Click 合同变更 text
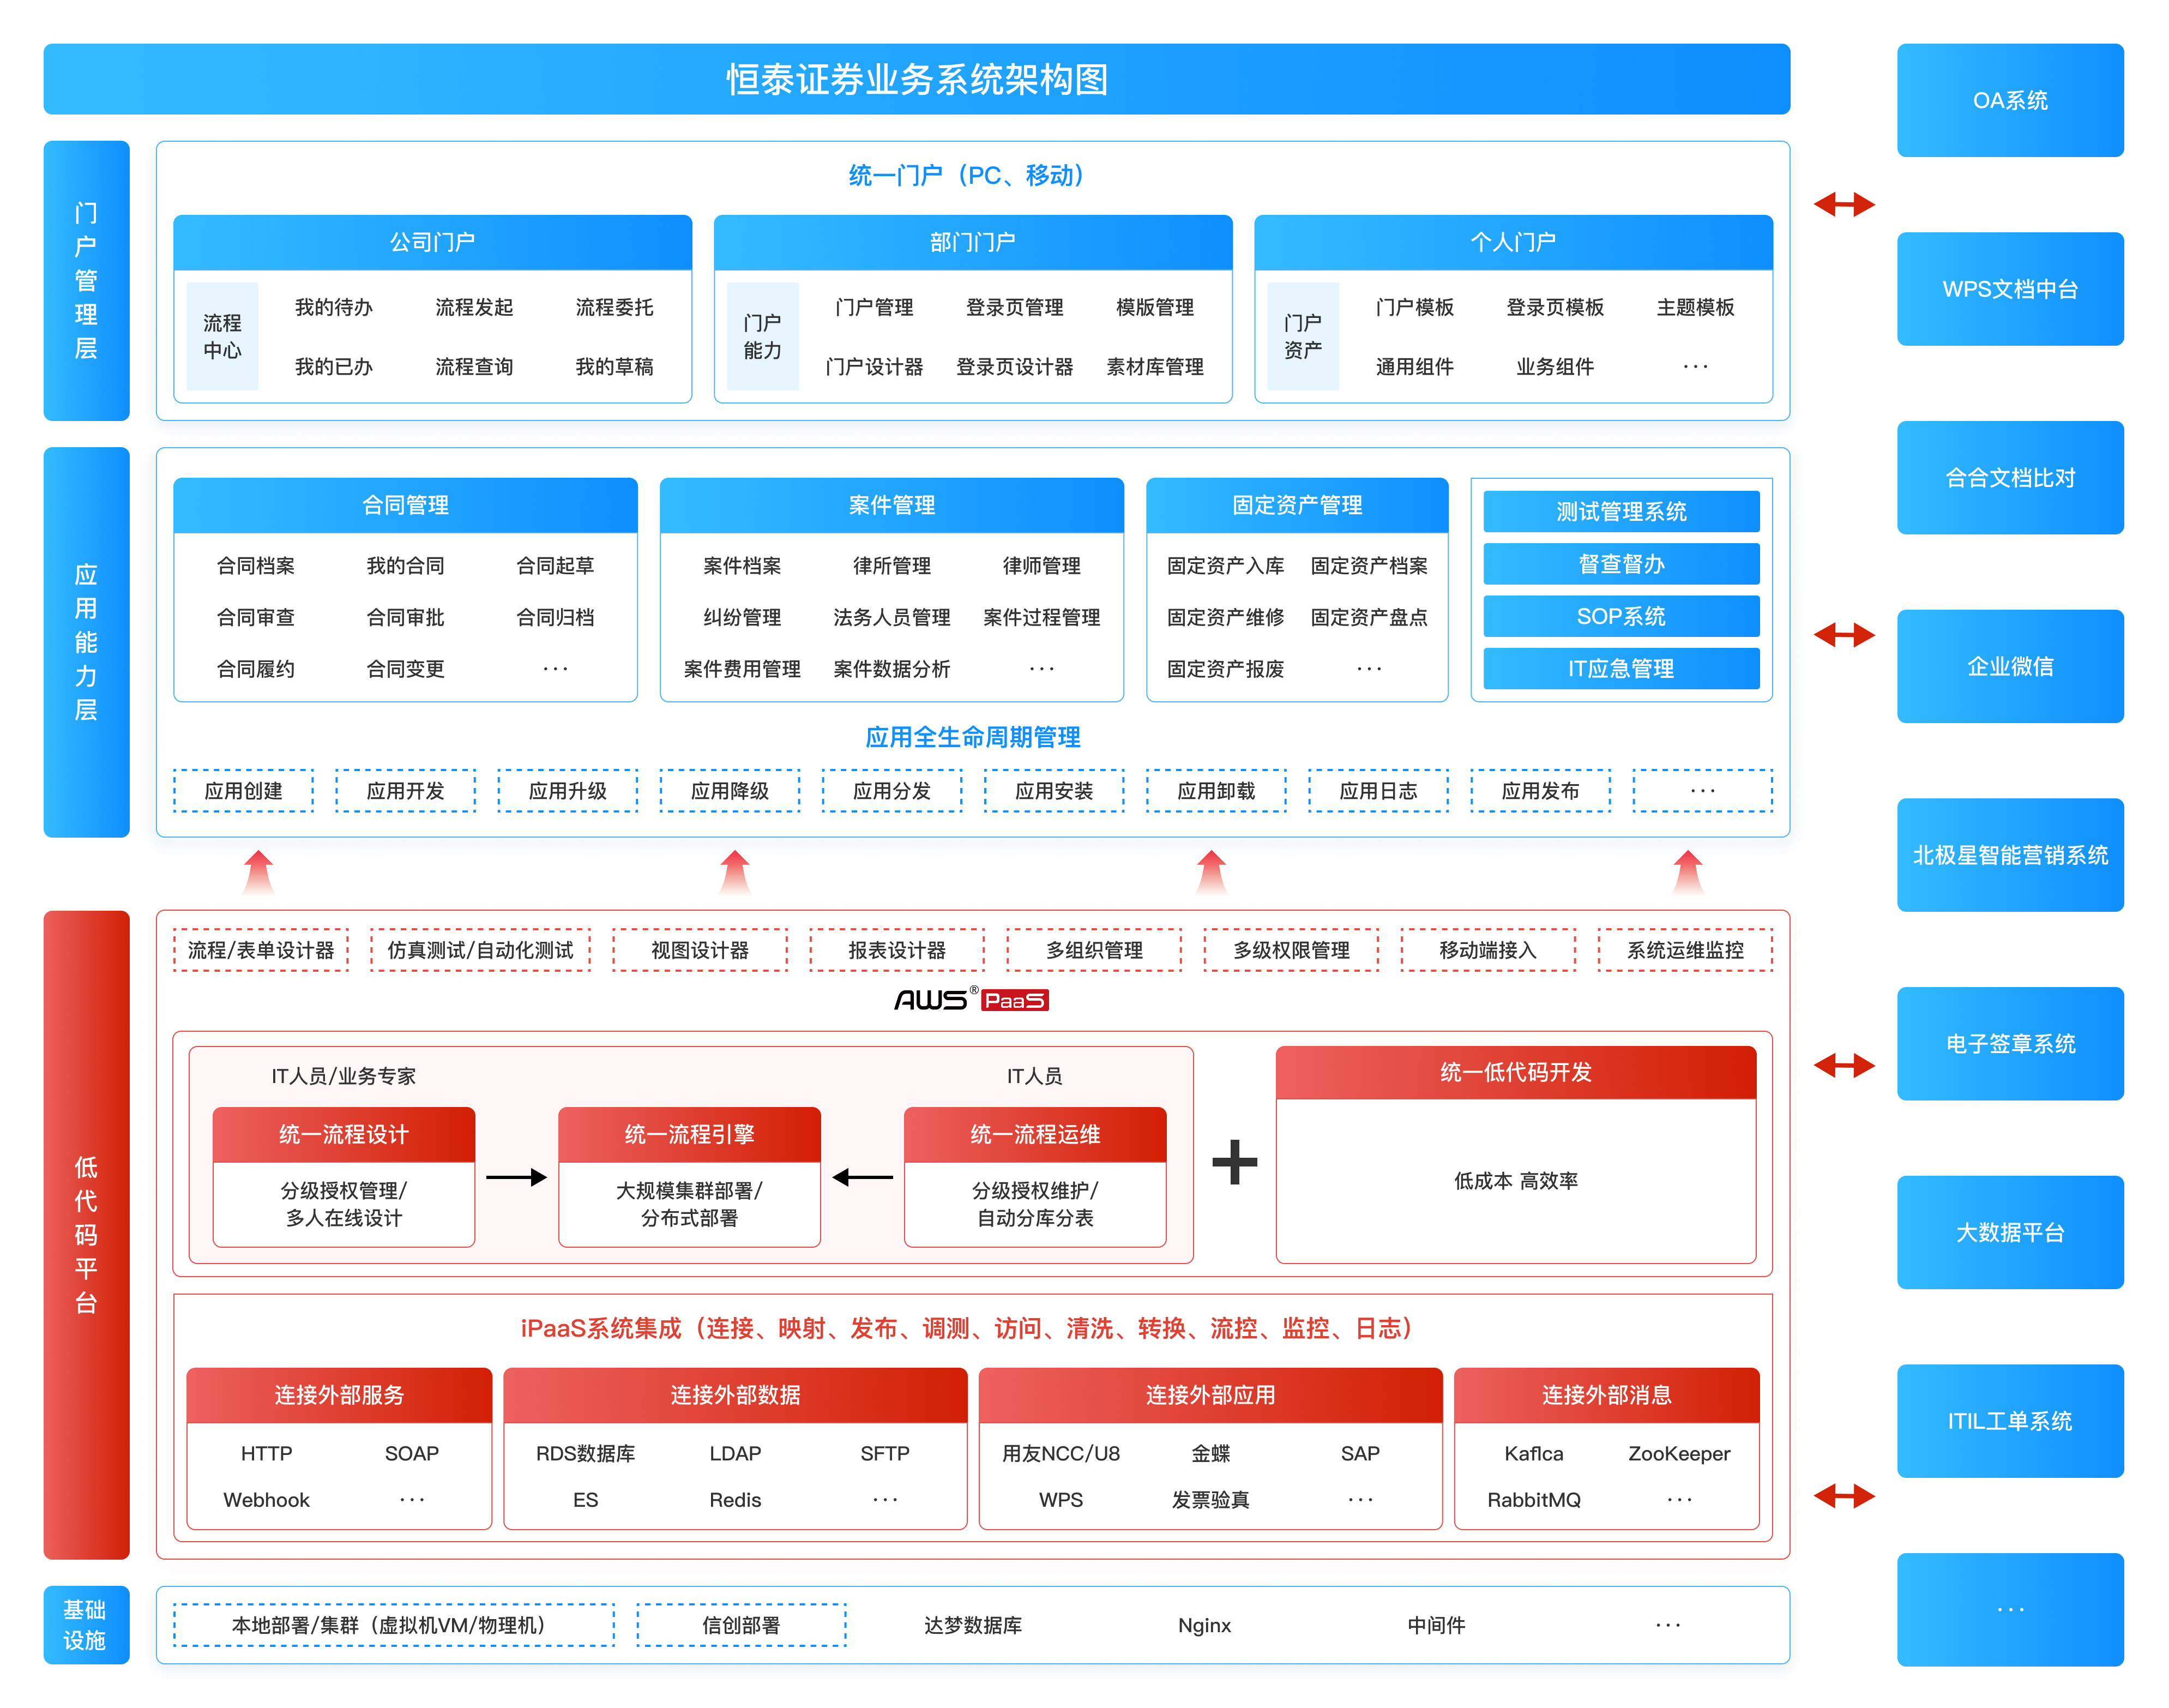 (405, 669)
